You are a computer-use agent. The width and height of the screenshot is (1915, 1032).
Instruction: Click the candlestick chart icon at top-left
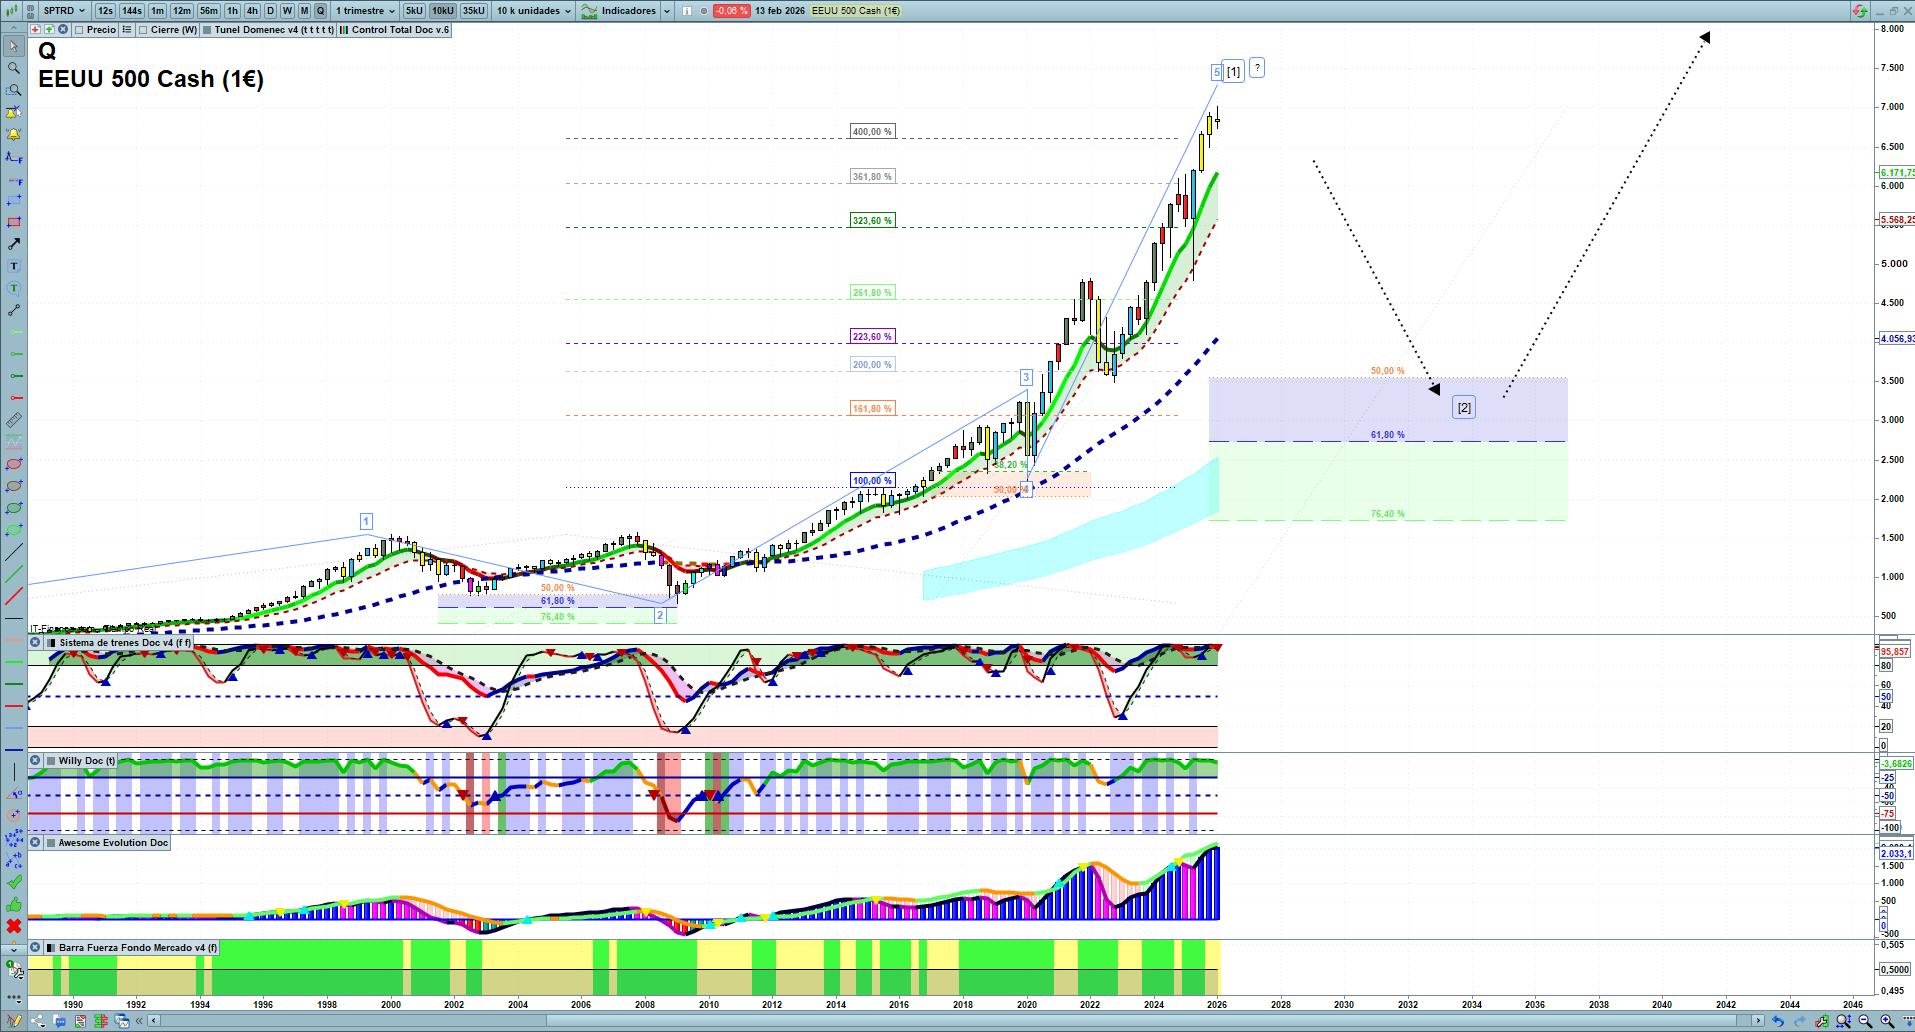pos(12,11)
